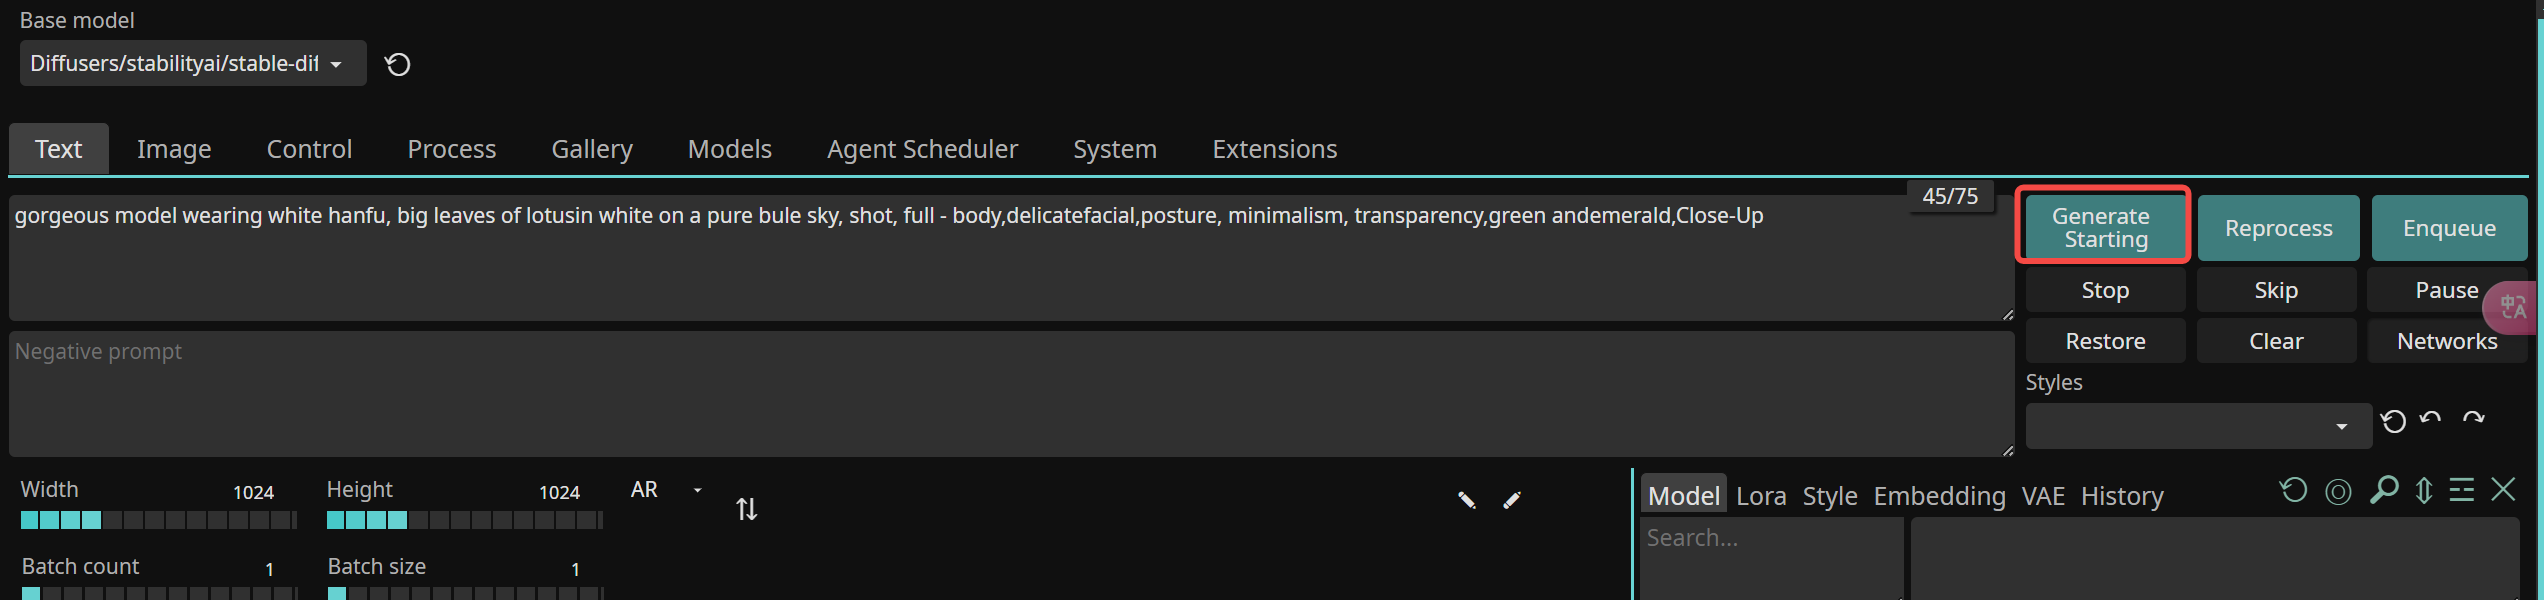The image size is (2544, 600).
Task: Refresh the extra networks panel
Action: pos(2293,491)
